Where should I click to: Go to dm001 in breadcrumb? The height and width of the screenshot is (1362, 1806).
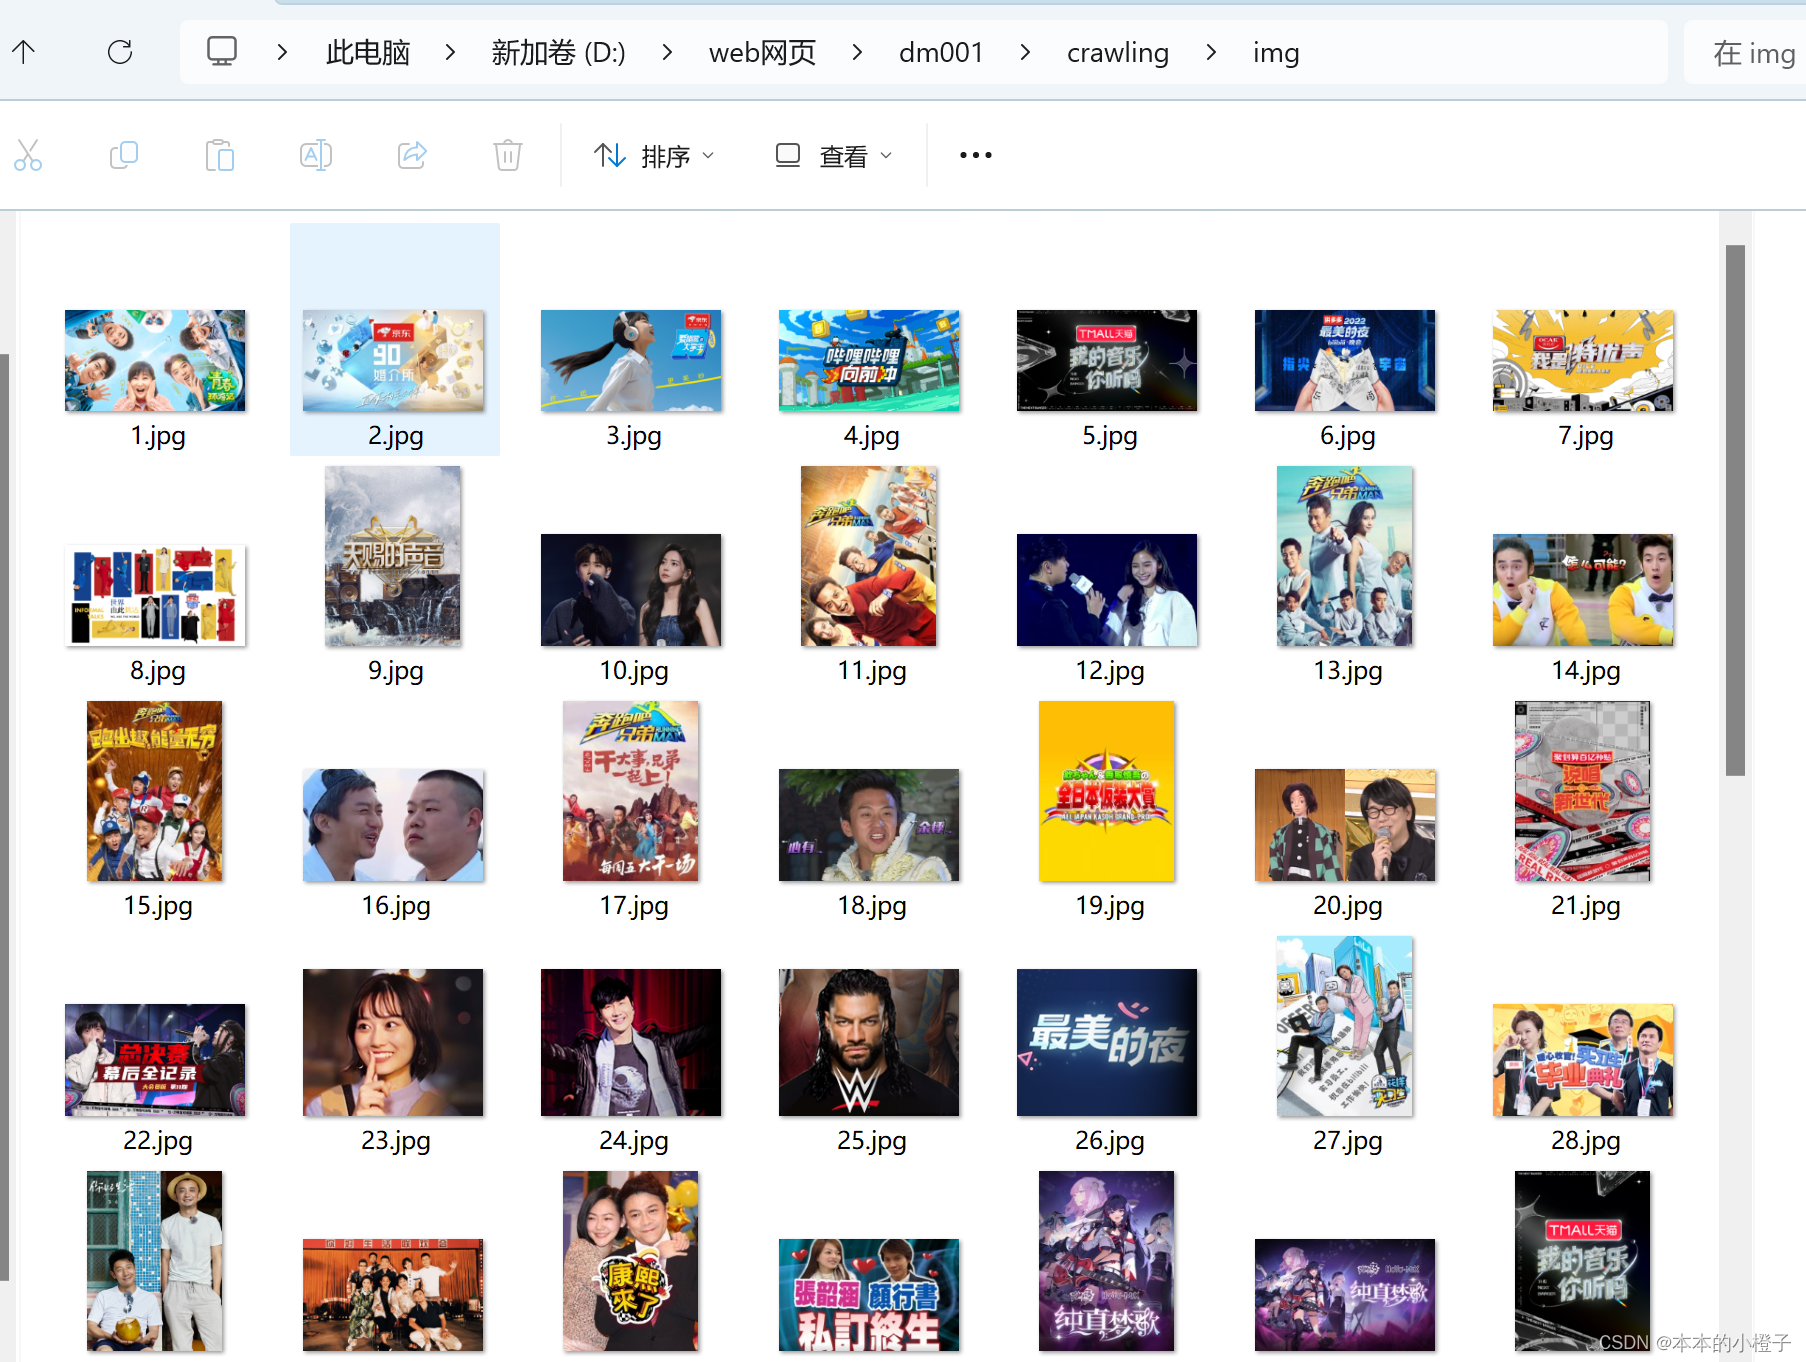(x=941, y=52)
